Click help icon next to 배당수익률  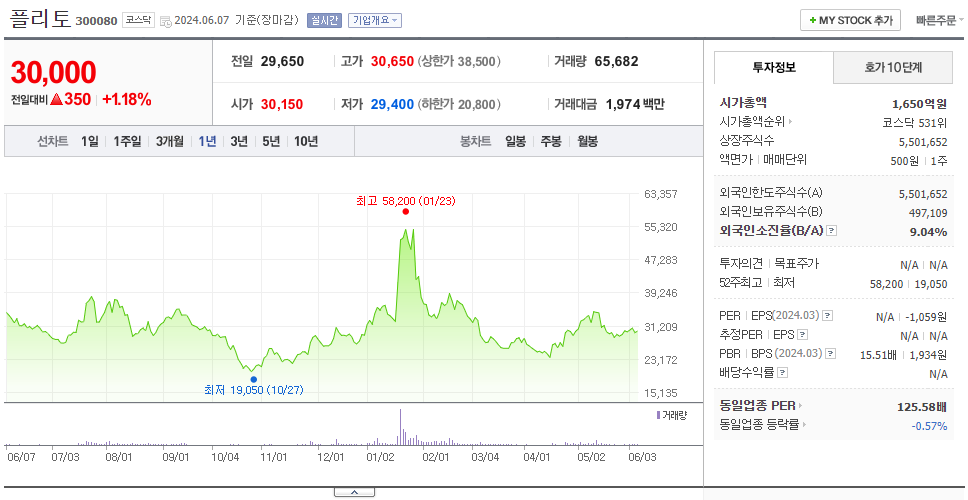point(782,373)
